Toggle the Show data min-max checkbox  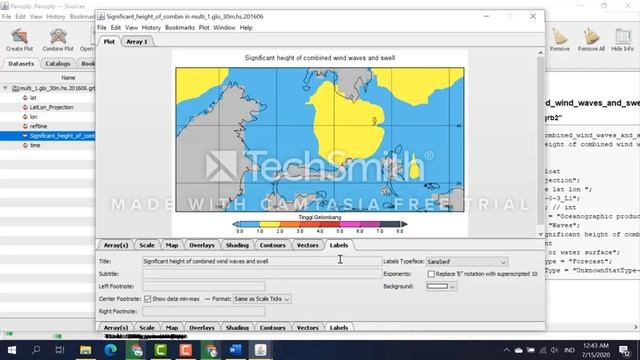tap(148, 299)
